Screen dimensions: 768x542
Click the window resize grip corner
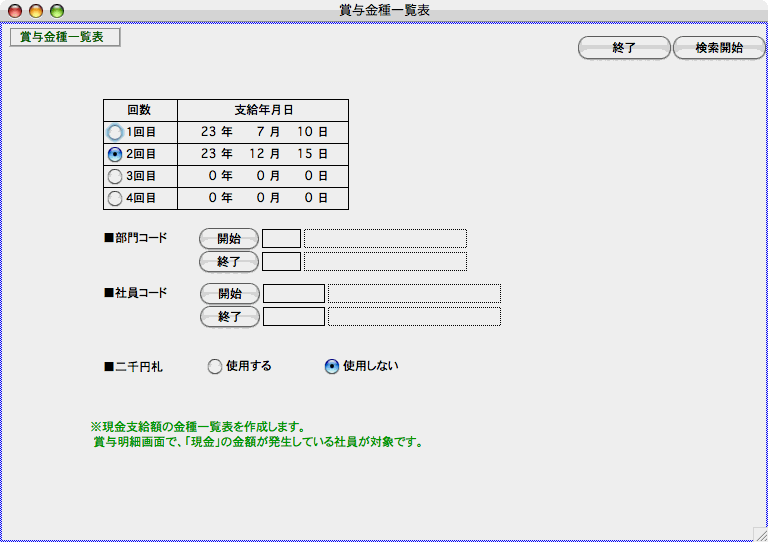(759, 533)
